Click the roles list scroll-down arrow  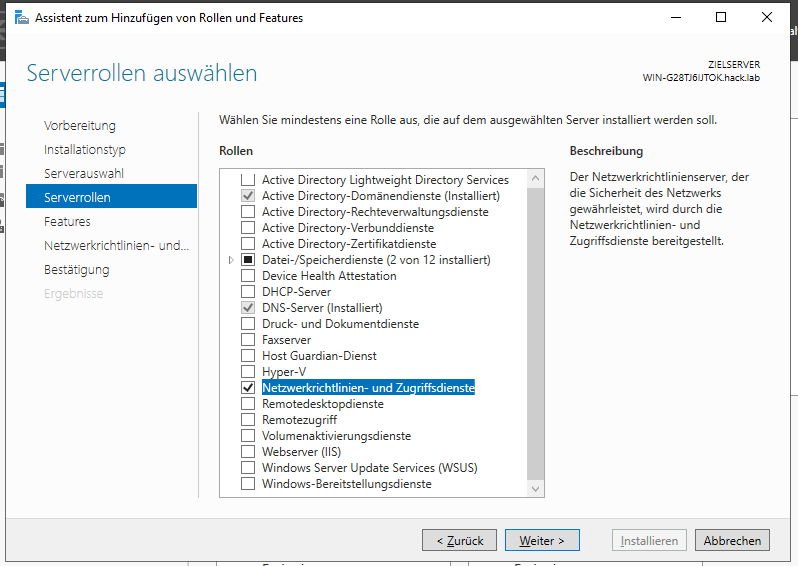536,488
